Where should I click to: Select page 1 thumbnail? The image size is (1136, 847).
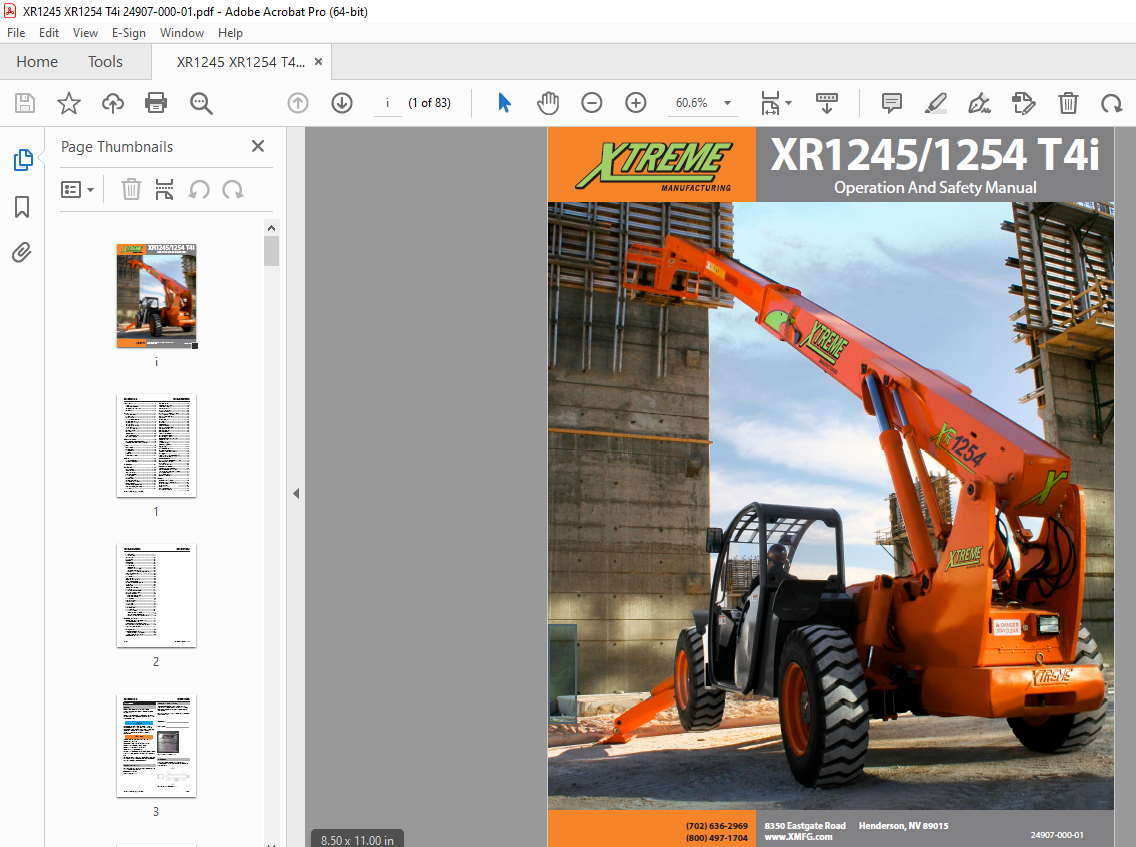point(156,446)
